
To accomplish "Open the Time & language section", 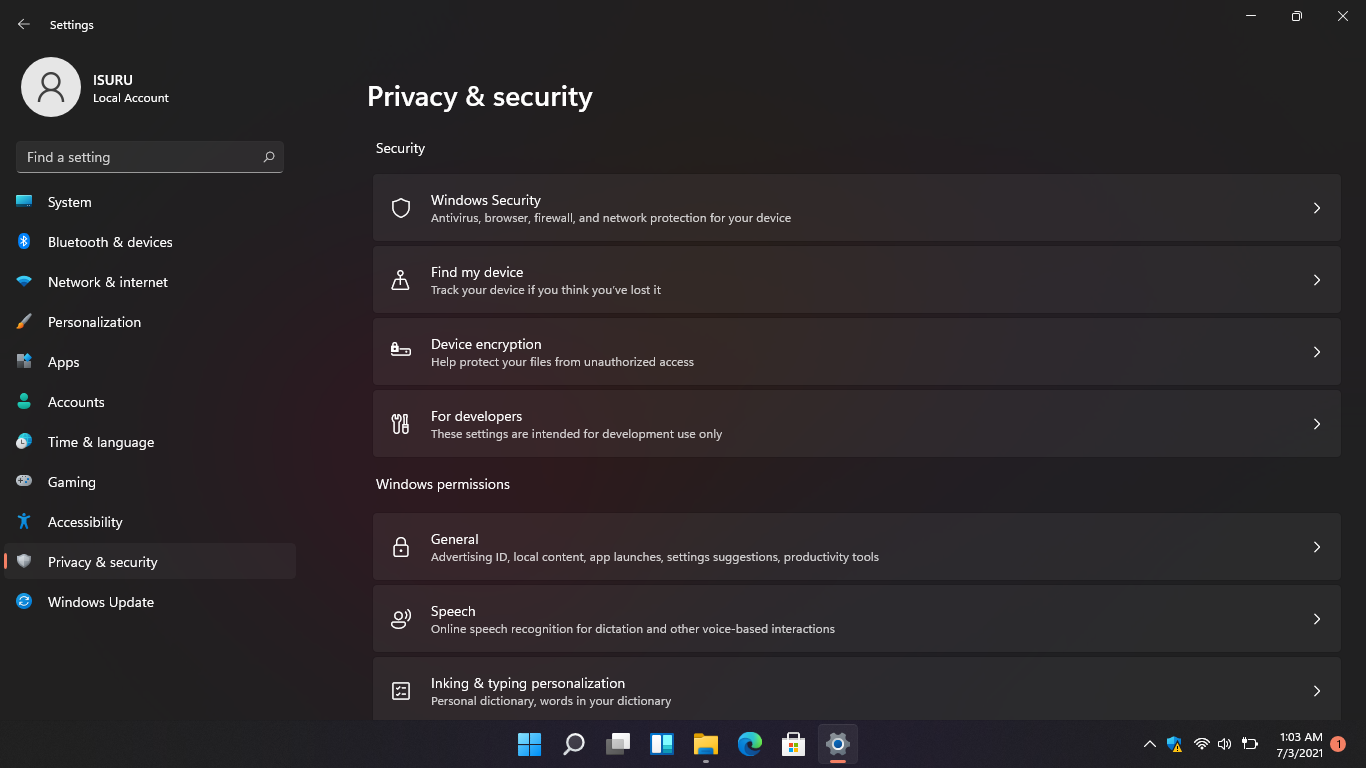I will (x=150, y=442).
